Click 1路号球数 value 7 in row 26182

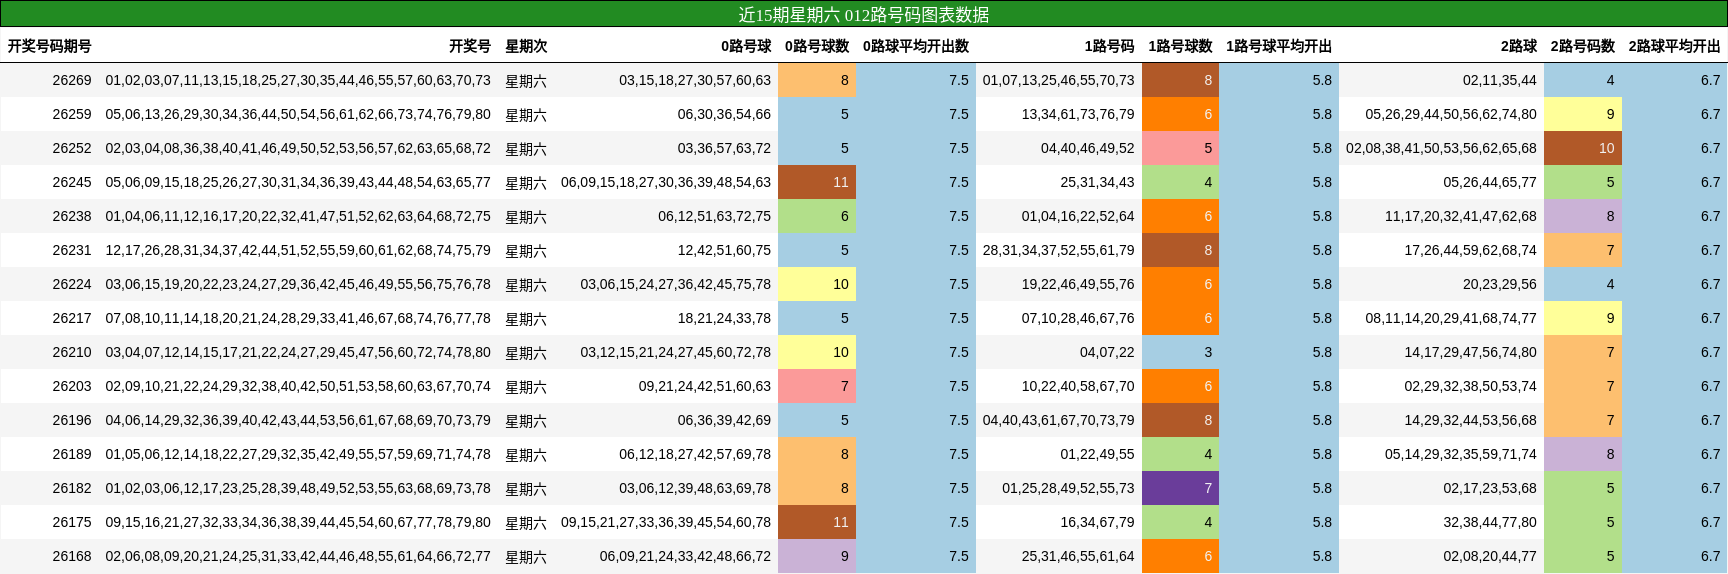[1180, 488]
